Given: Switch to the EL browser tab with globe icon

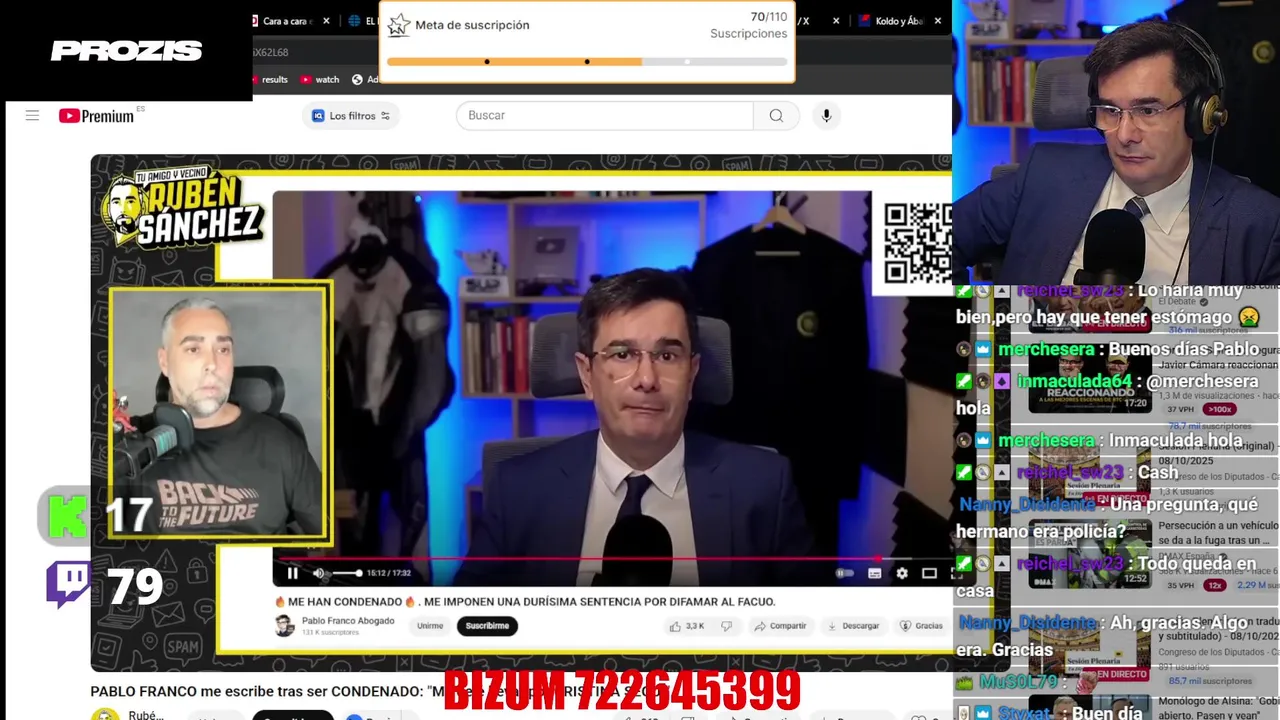Looking at the screenshot, I should [362, 21].
